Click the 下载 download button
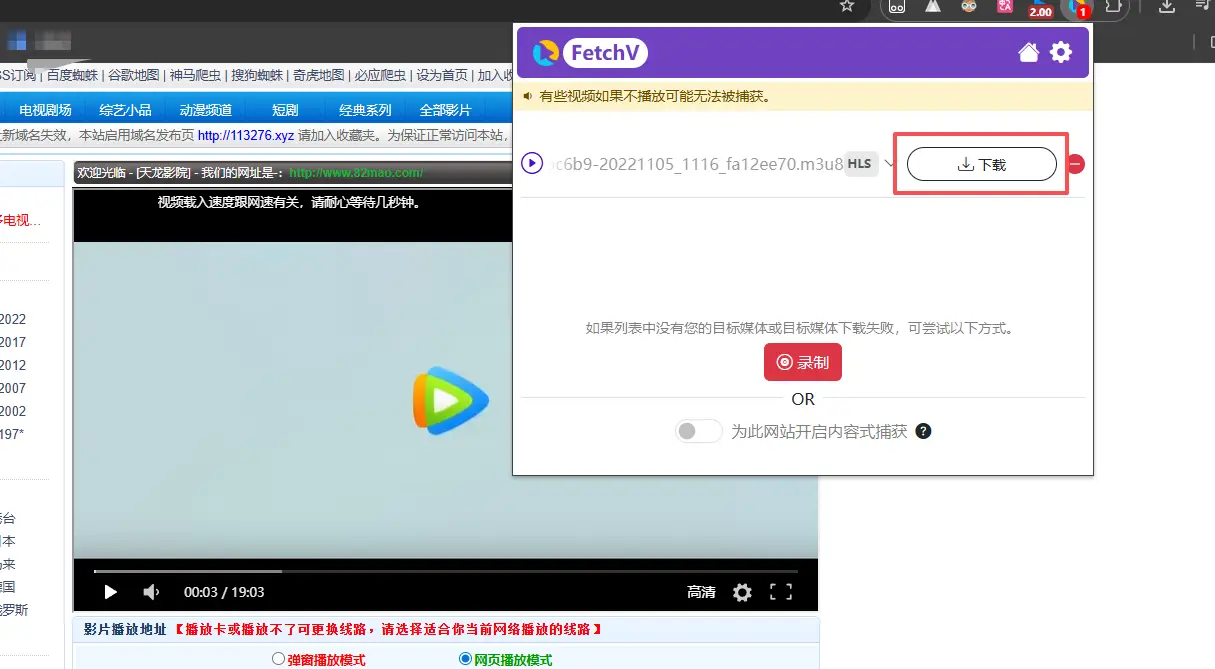The width and height of the screenshot is (1215, 669). (981, 165)
